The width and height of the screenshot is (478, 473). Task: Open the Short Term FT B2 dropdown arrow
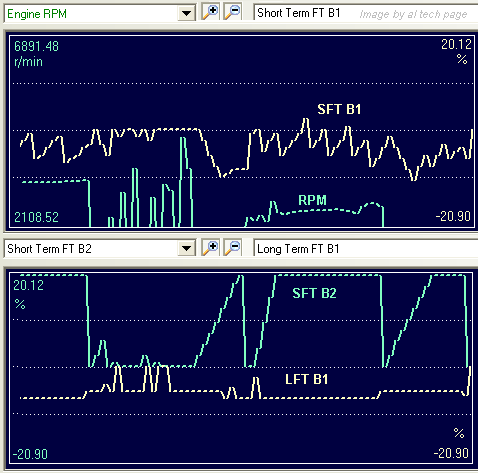coord(186,249)
